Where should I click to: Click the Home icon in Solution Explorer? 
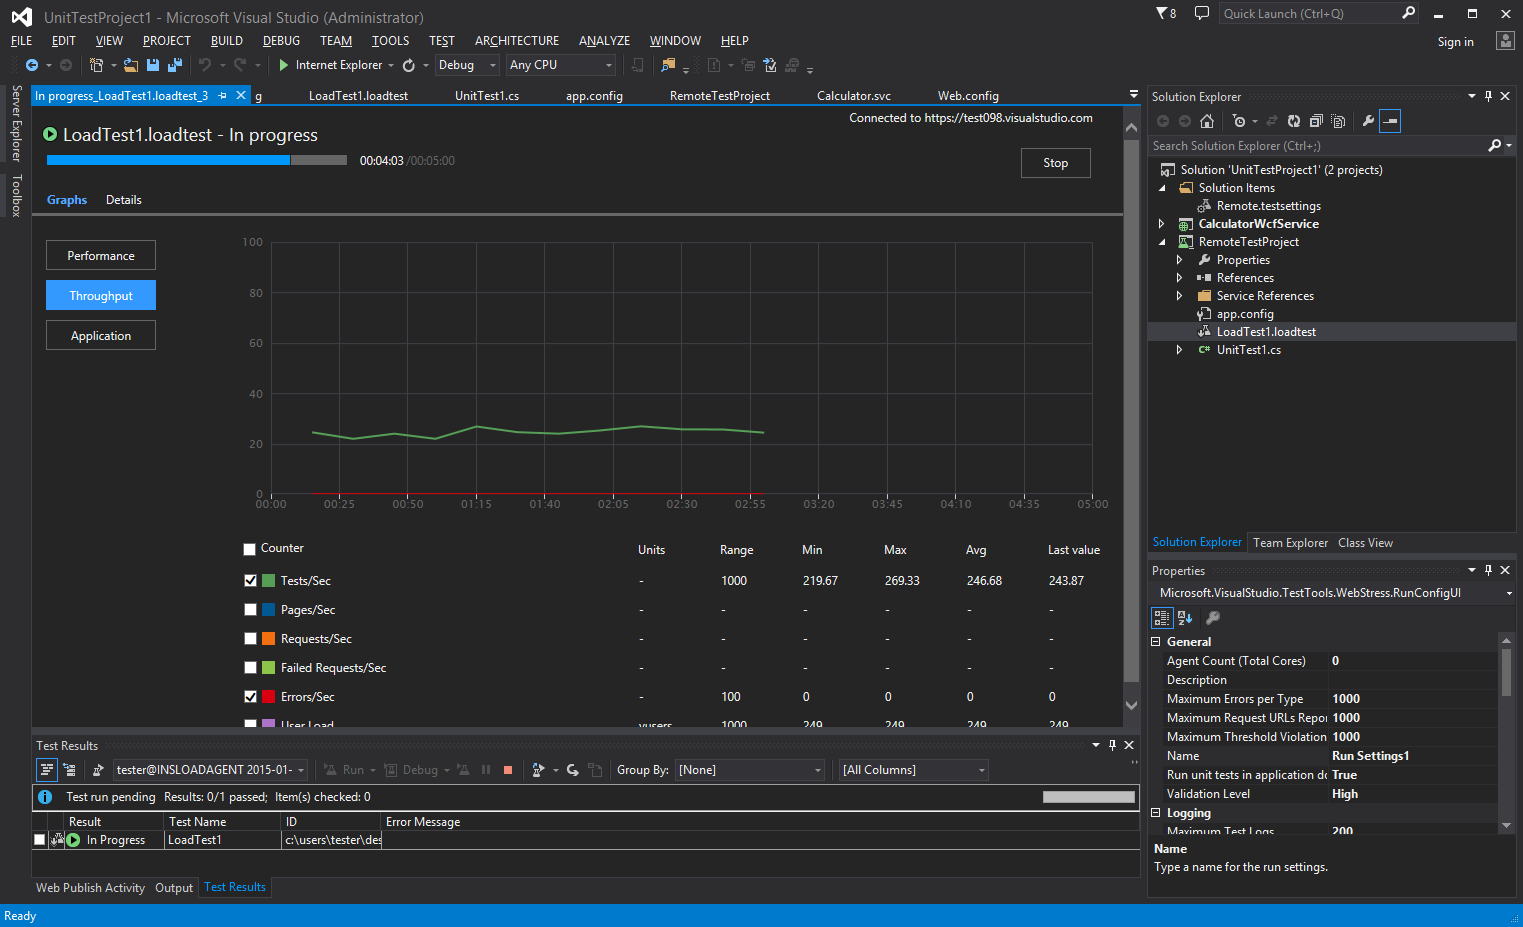pyautogui.click(x=1207, y=121)
